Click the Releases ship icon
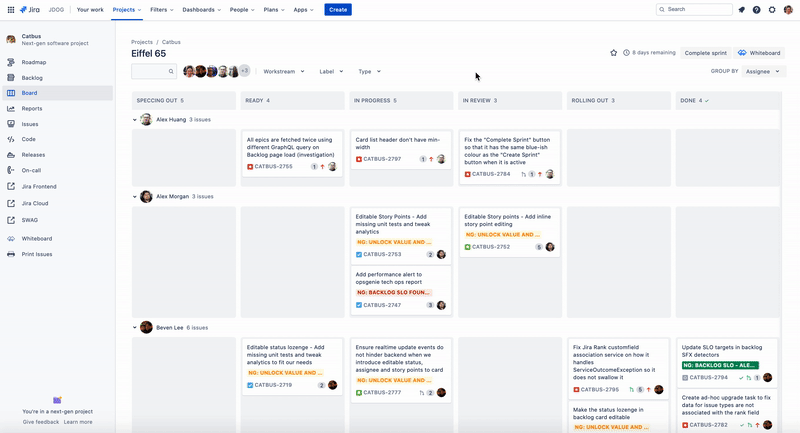This screenshot has width=800, height=433. point(11,155)
